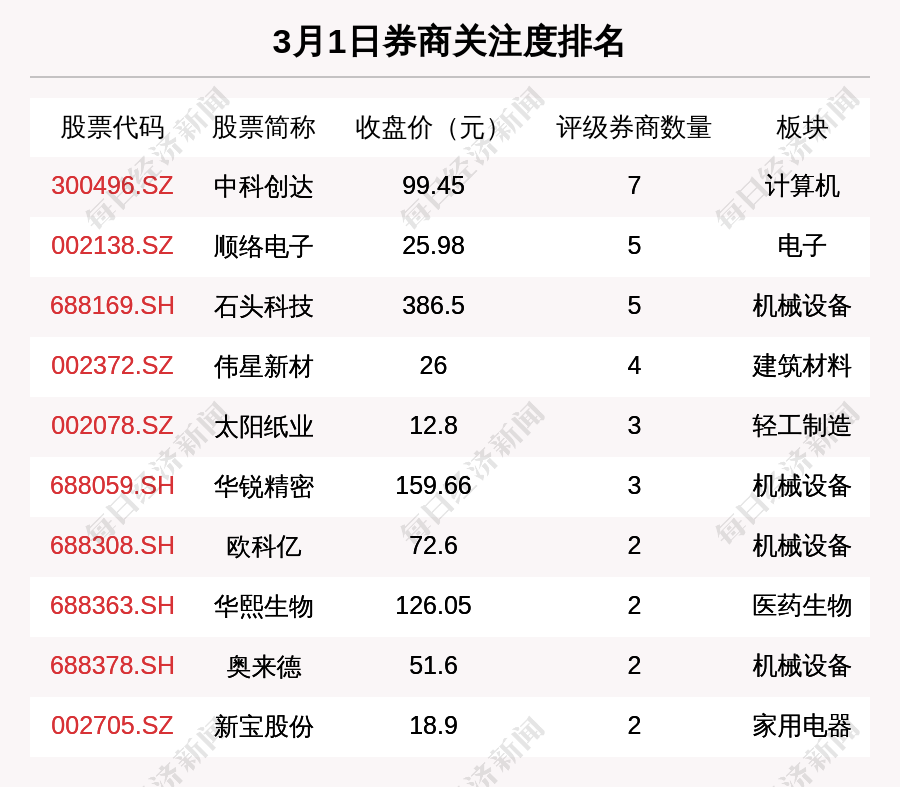Select stock name 华熙生物
Screen dimensions: 900x787
point(263,606)
